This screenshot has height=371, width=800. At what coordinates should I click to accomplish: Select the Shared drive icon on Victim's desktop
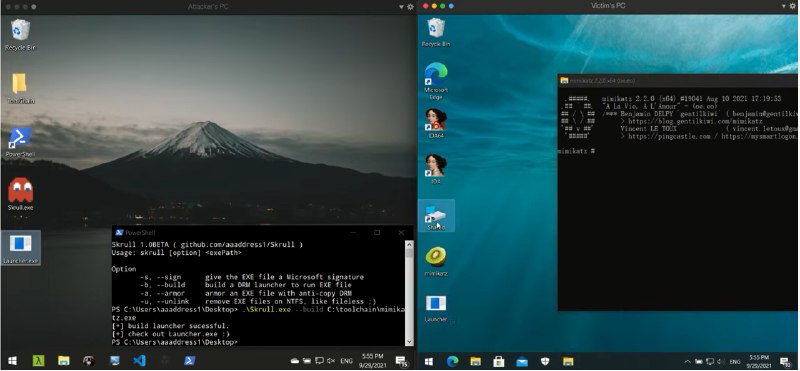click(x=436, y=215)
